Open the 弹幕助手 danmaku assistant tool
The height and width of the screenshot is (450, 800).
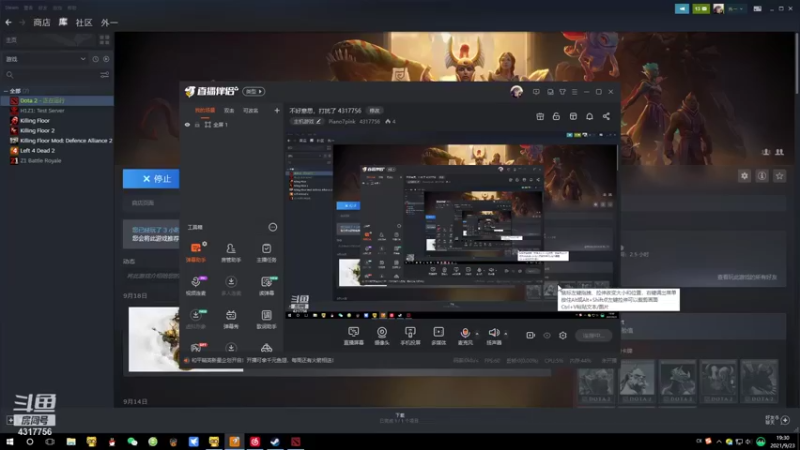pyautogui.click(x=196, y=253)
